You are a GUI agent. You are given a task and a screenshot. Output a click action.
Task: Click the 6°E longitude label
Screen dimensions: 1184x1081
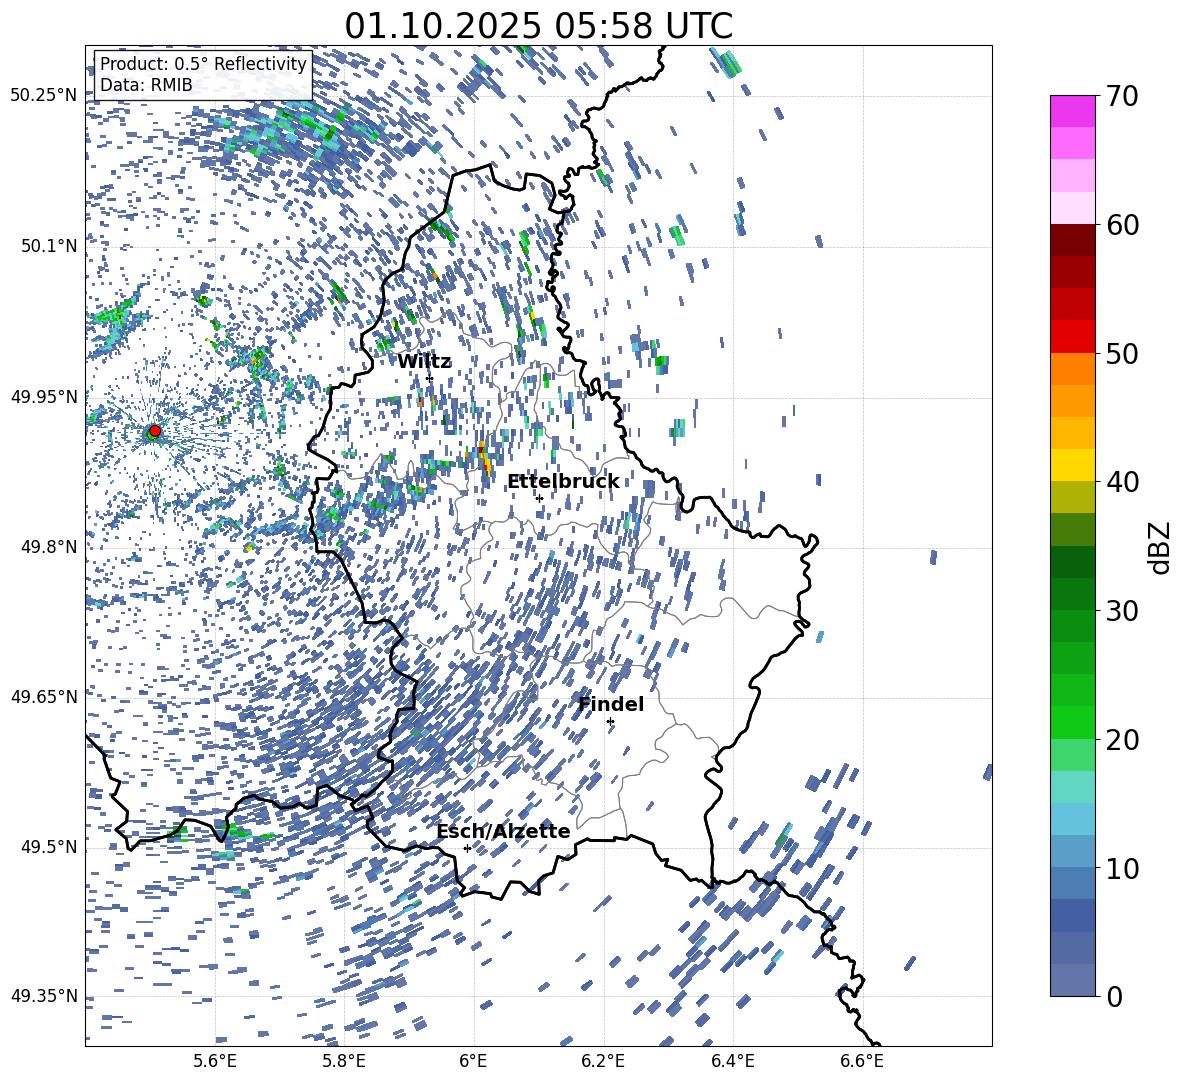[x=473, y=1062]
